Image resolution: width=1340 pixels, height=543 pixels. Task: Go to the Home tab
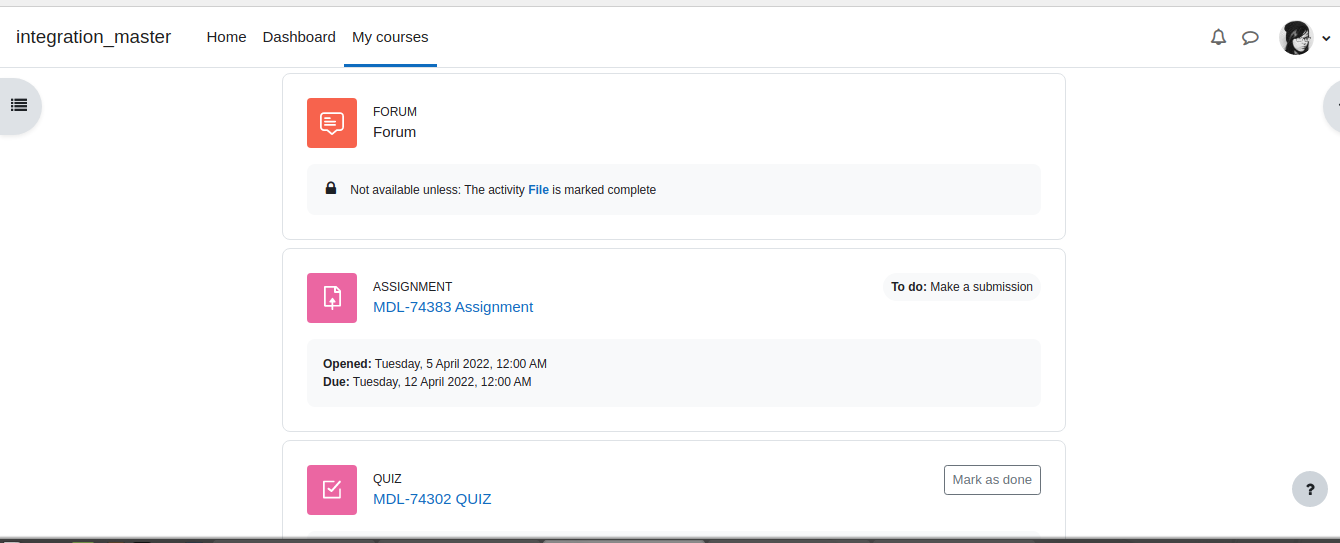(x=226, y=37)
